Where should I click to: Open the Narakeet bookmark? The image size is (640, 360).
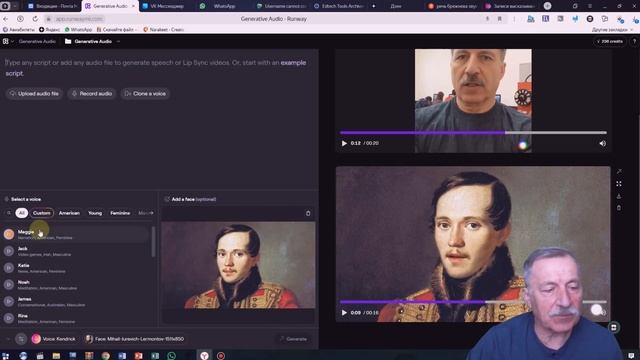[163, 29]
